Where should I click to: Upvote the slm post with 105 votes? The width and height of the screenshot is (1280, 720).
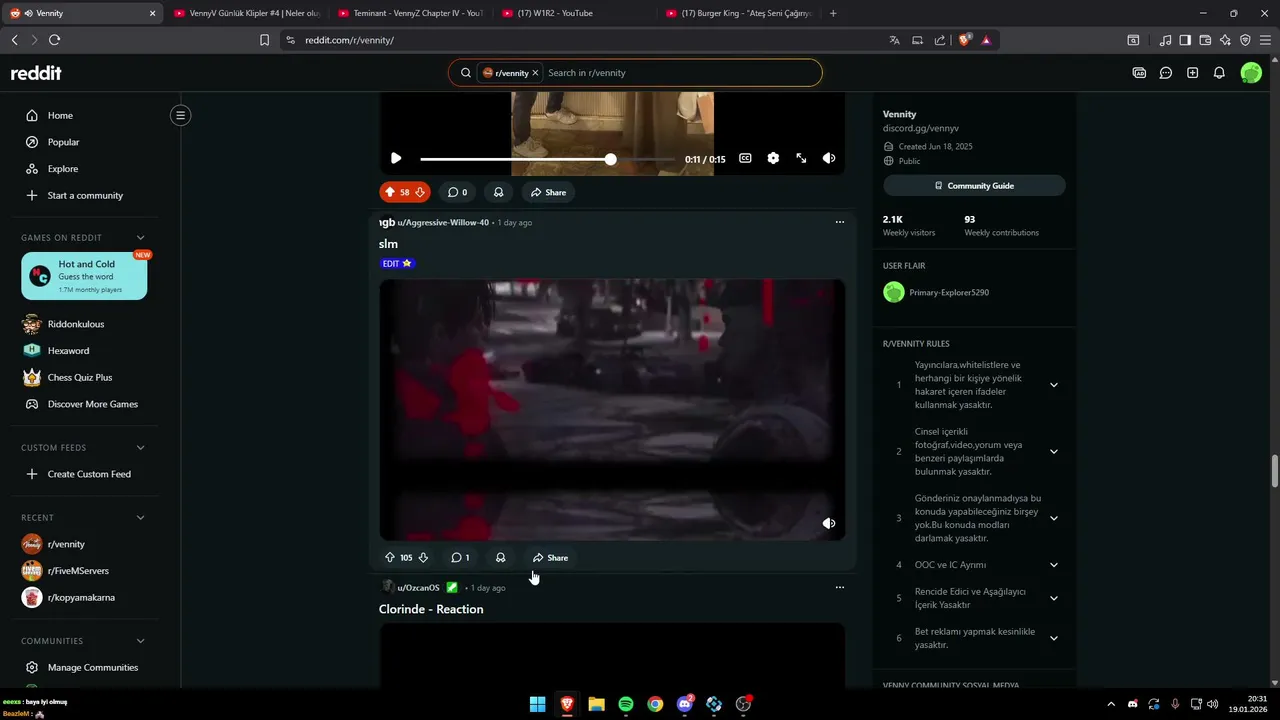390,558
